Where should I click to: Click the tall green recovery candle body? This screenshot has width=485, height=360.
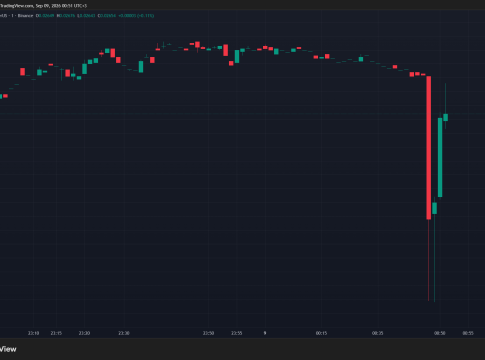(440, 157)
